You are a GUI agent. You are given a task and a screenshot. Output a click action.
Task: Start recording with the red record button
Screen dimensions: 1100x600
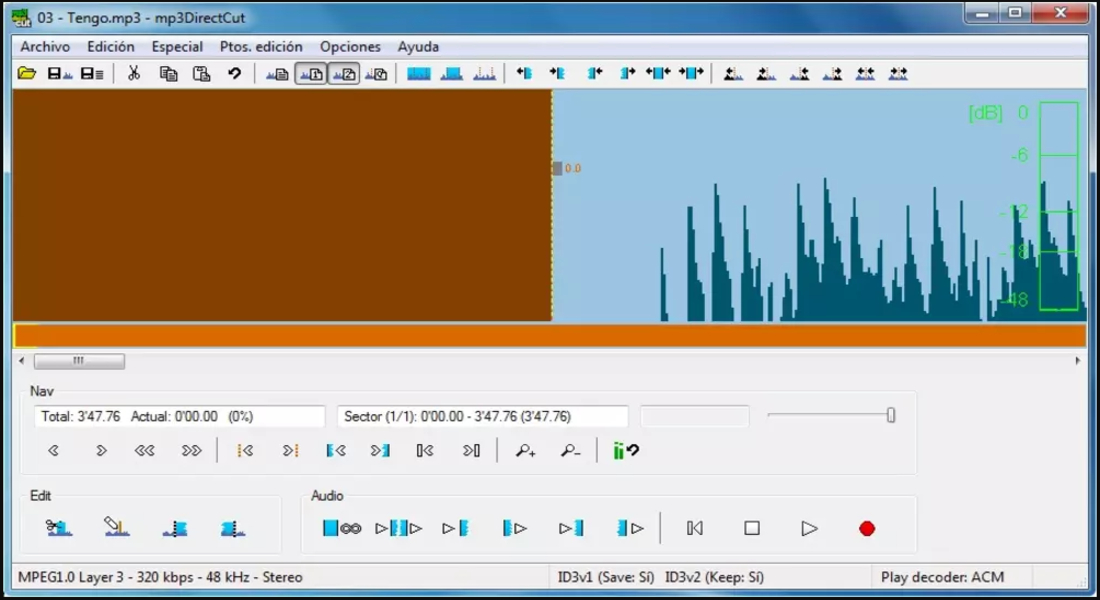(867, 528)
